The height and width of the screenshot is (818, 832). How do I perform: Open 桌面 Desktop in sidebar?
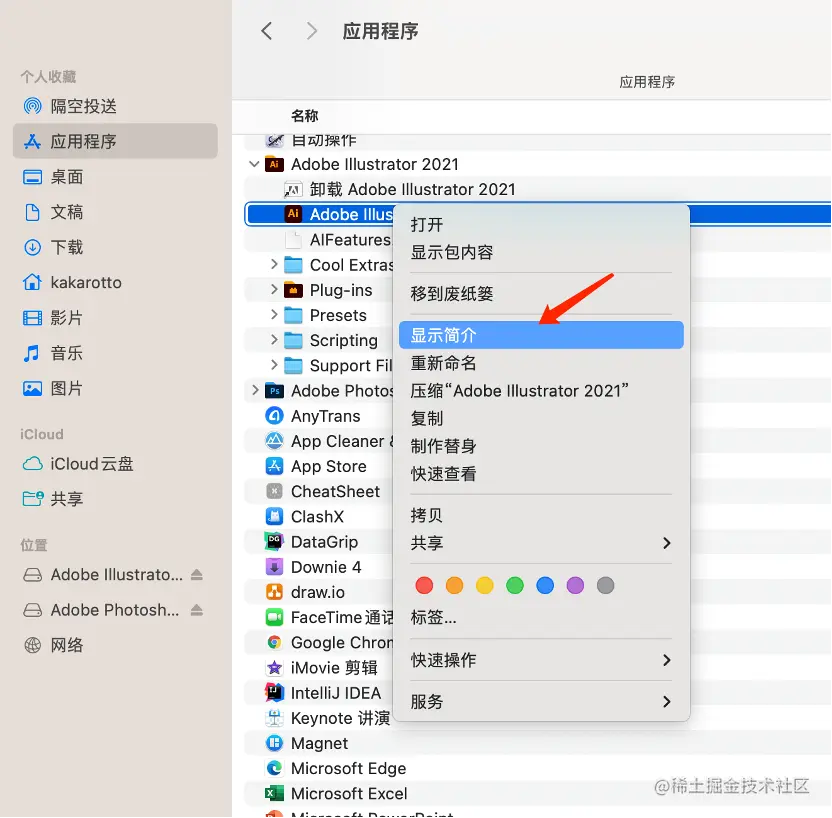click(x=115, y=177)
